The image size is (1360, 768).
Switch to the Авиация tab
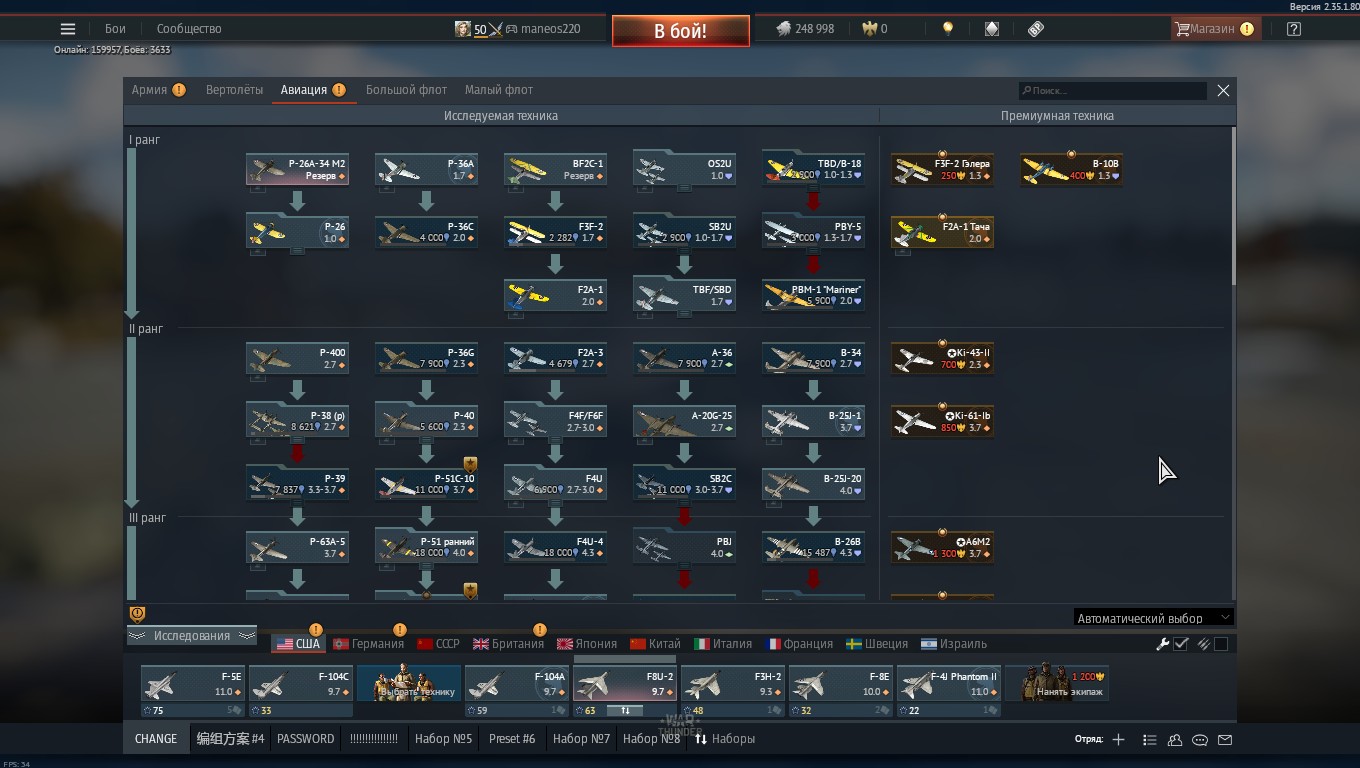point(313,90)
